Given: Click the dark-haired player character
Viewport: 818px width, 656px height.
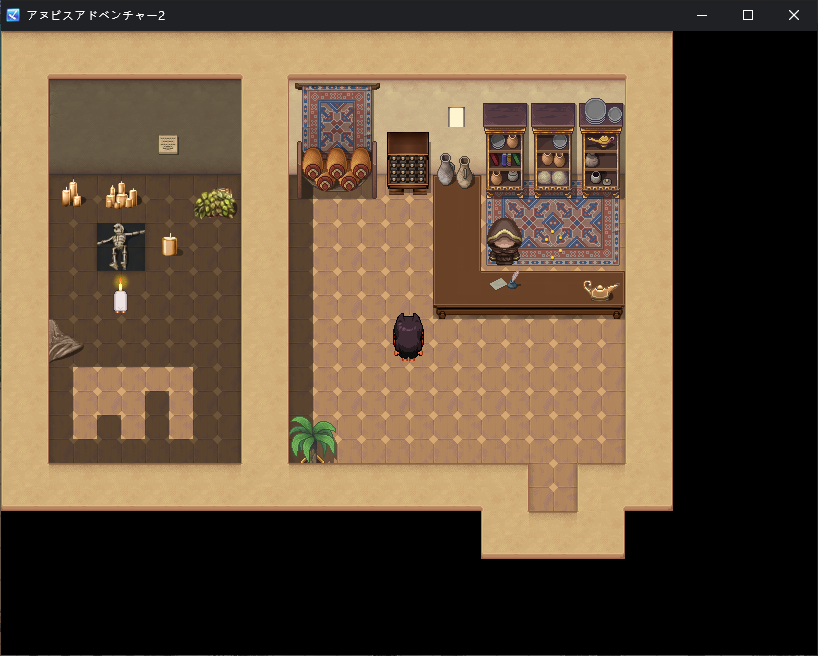Looking at the screenshot, I should [x=408, y=337].
